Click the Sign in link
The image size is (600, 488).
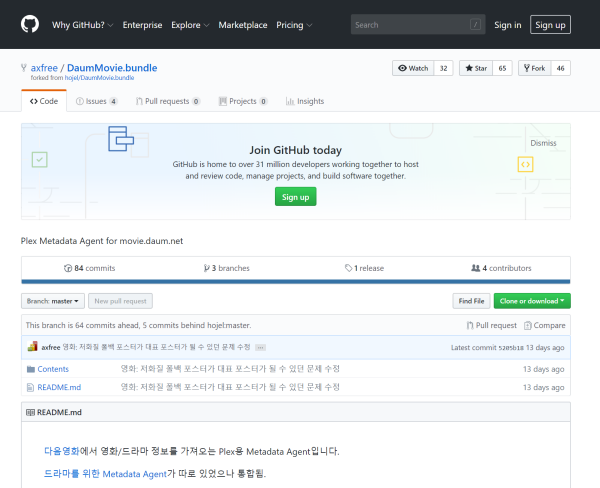507,25
